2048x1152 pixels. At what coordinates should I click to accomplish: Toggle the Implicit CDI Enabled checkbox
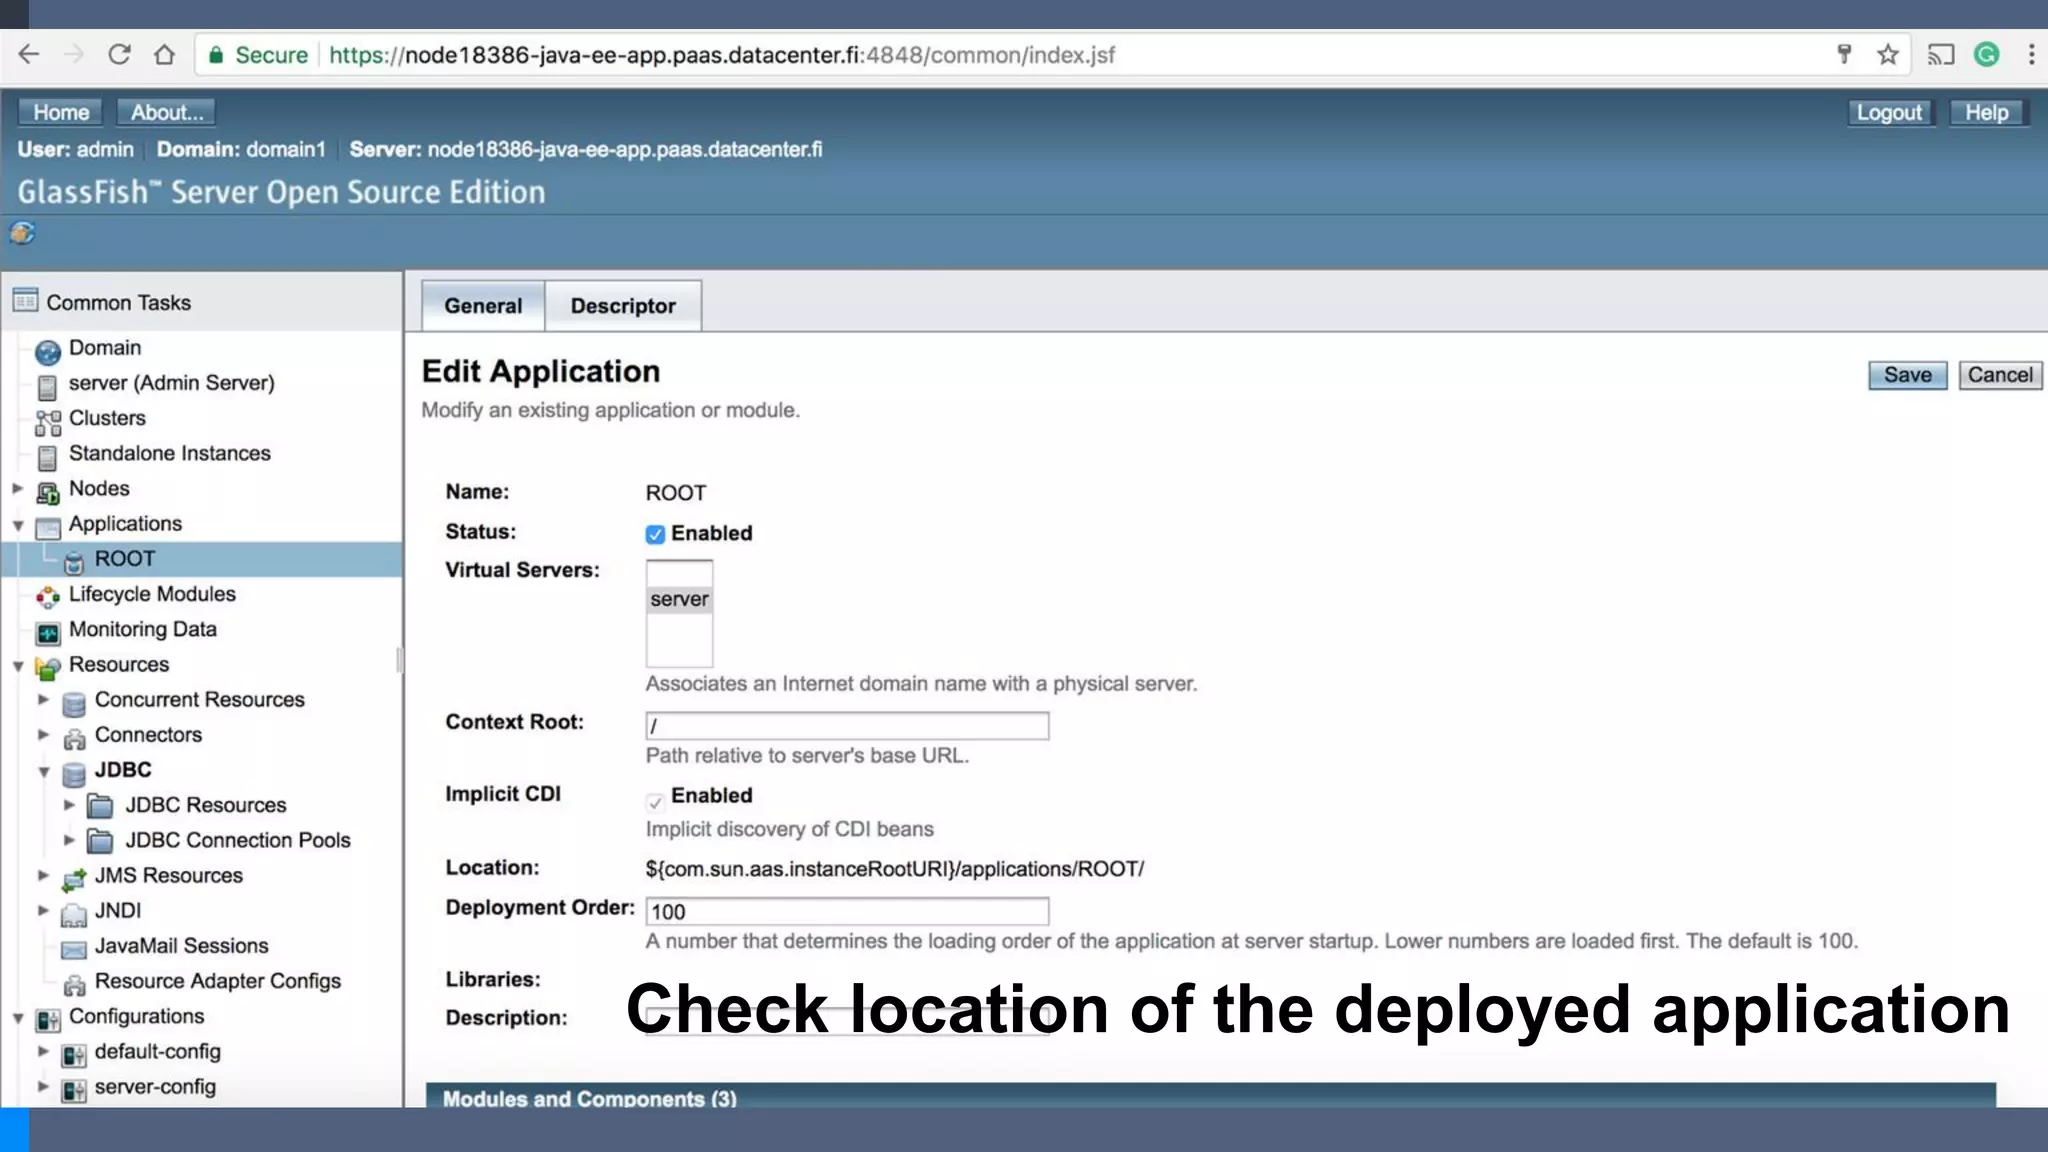click(x=655, y=802)
